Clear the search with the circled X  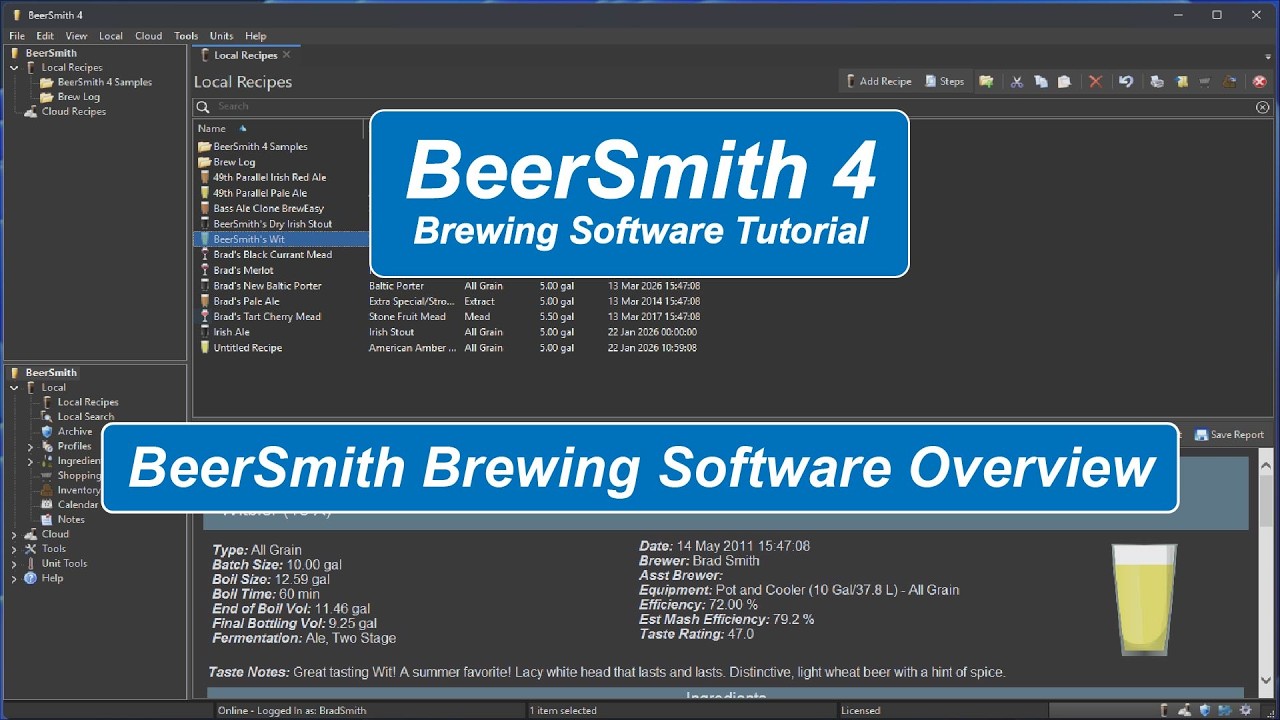[x=1262, y=106]
